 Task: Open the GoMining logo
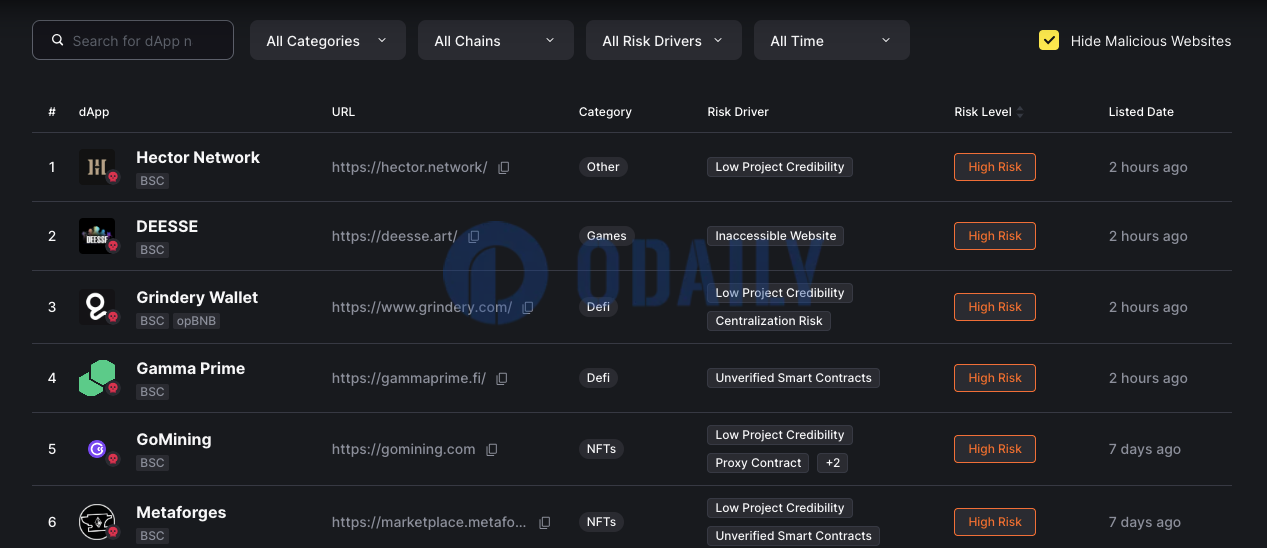(x=97, y=449)
